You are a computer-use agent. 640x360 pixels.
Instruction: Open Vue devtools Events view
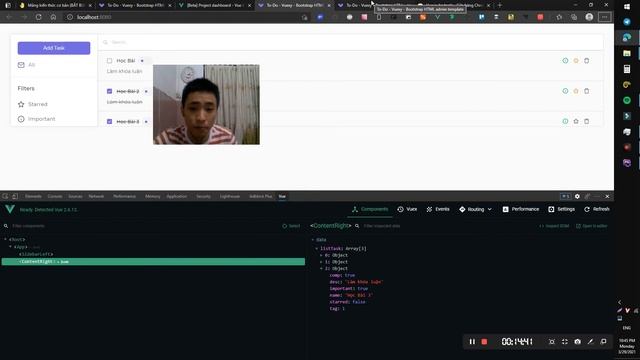point(438,209)
